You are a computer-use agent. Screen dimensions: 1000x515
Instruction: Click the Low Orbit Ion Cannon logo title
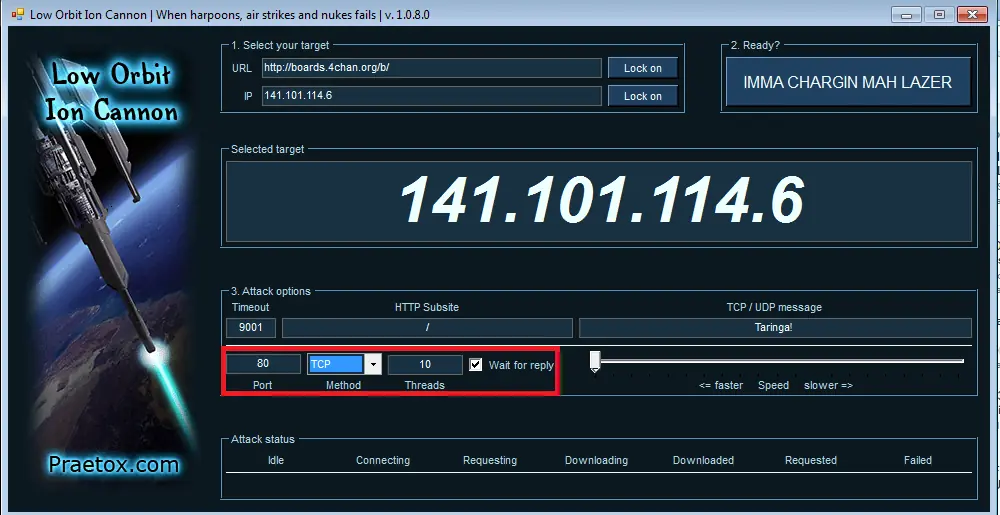tap(111, 93)
